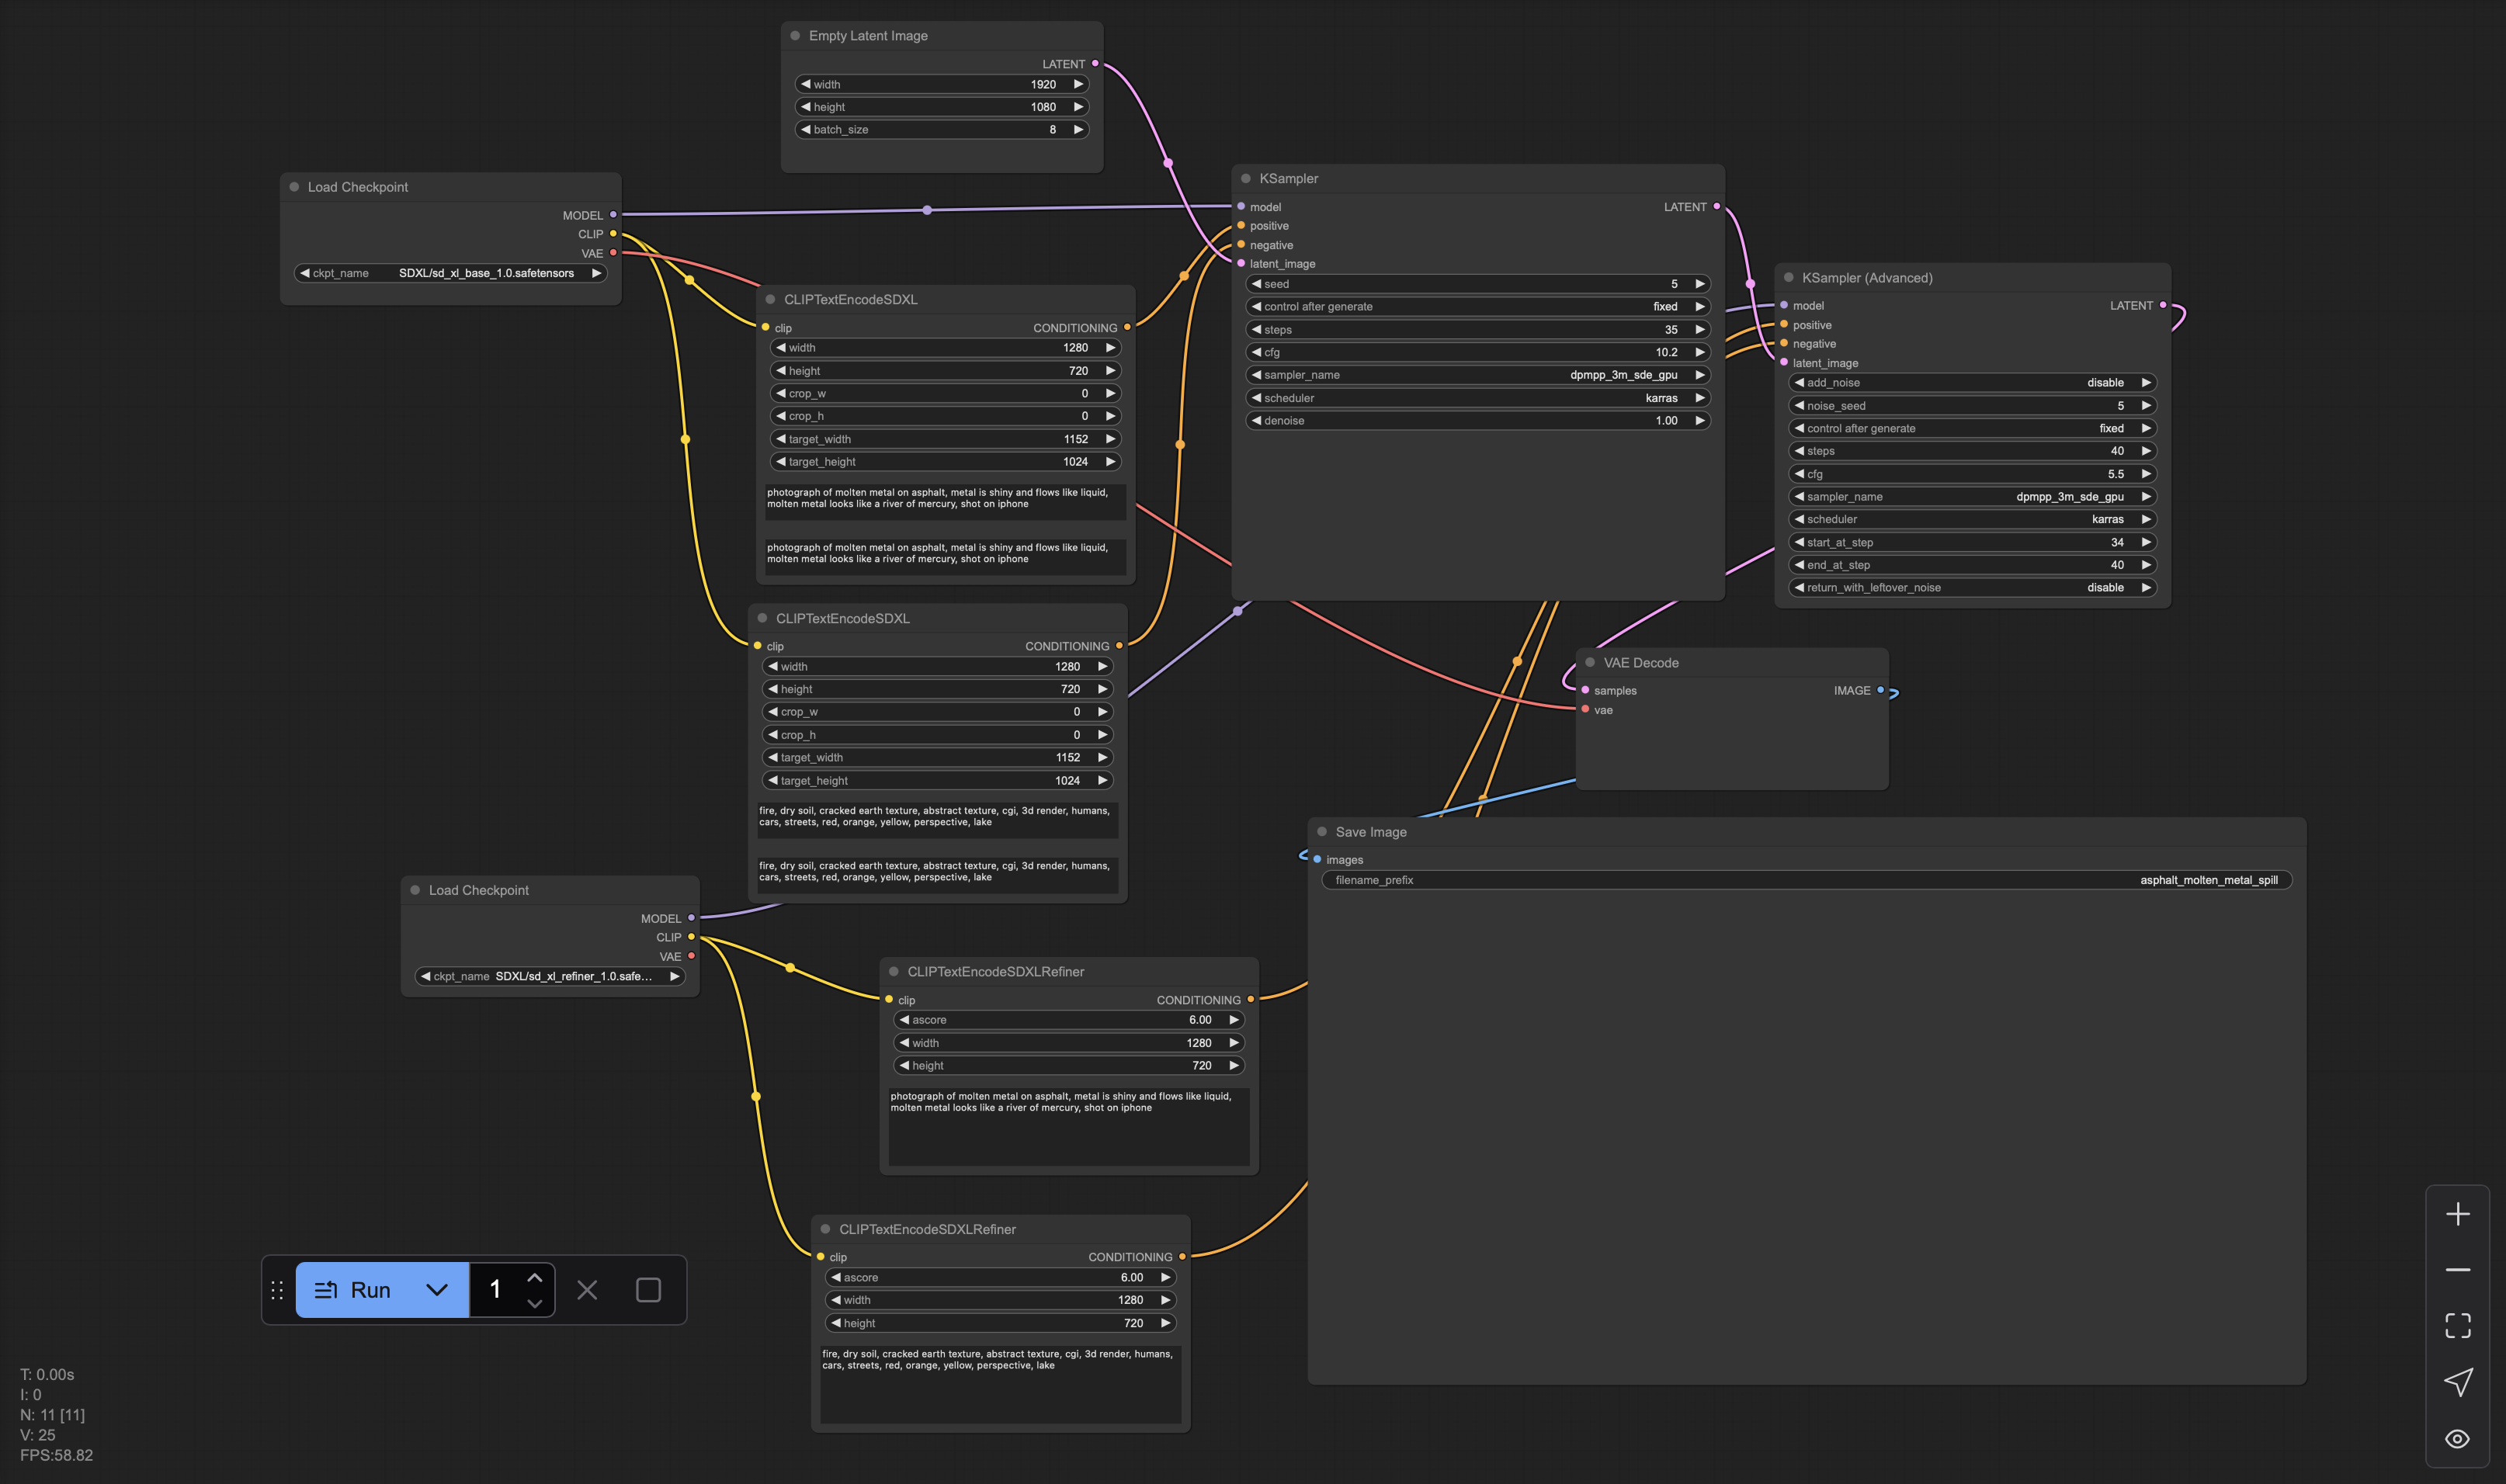Click the base Load Checkpoint MODEL output
Screen dimensions: 2506x1484
(613, 215)
